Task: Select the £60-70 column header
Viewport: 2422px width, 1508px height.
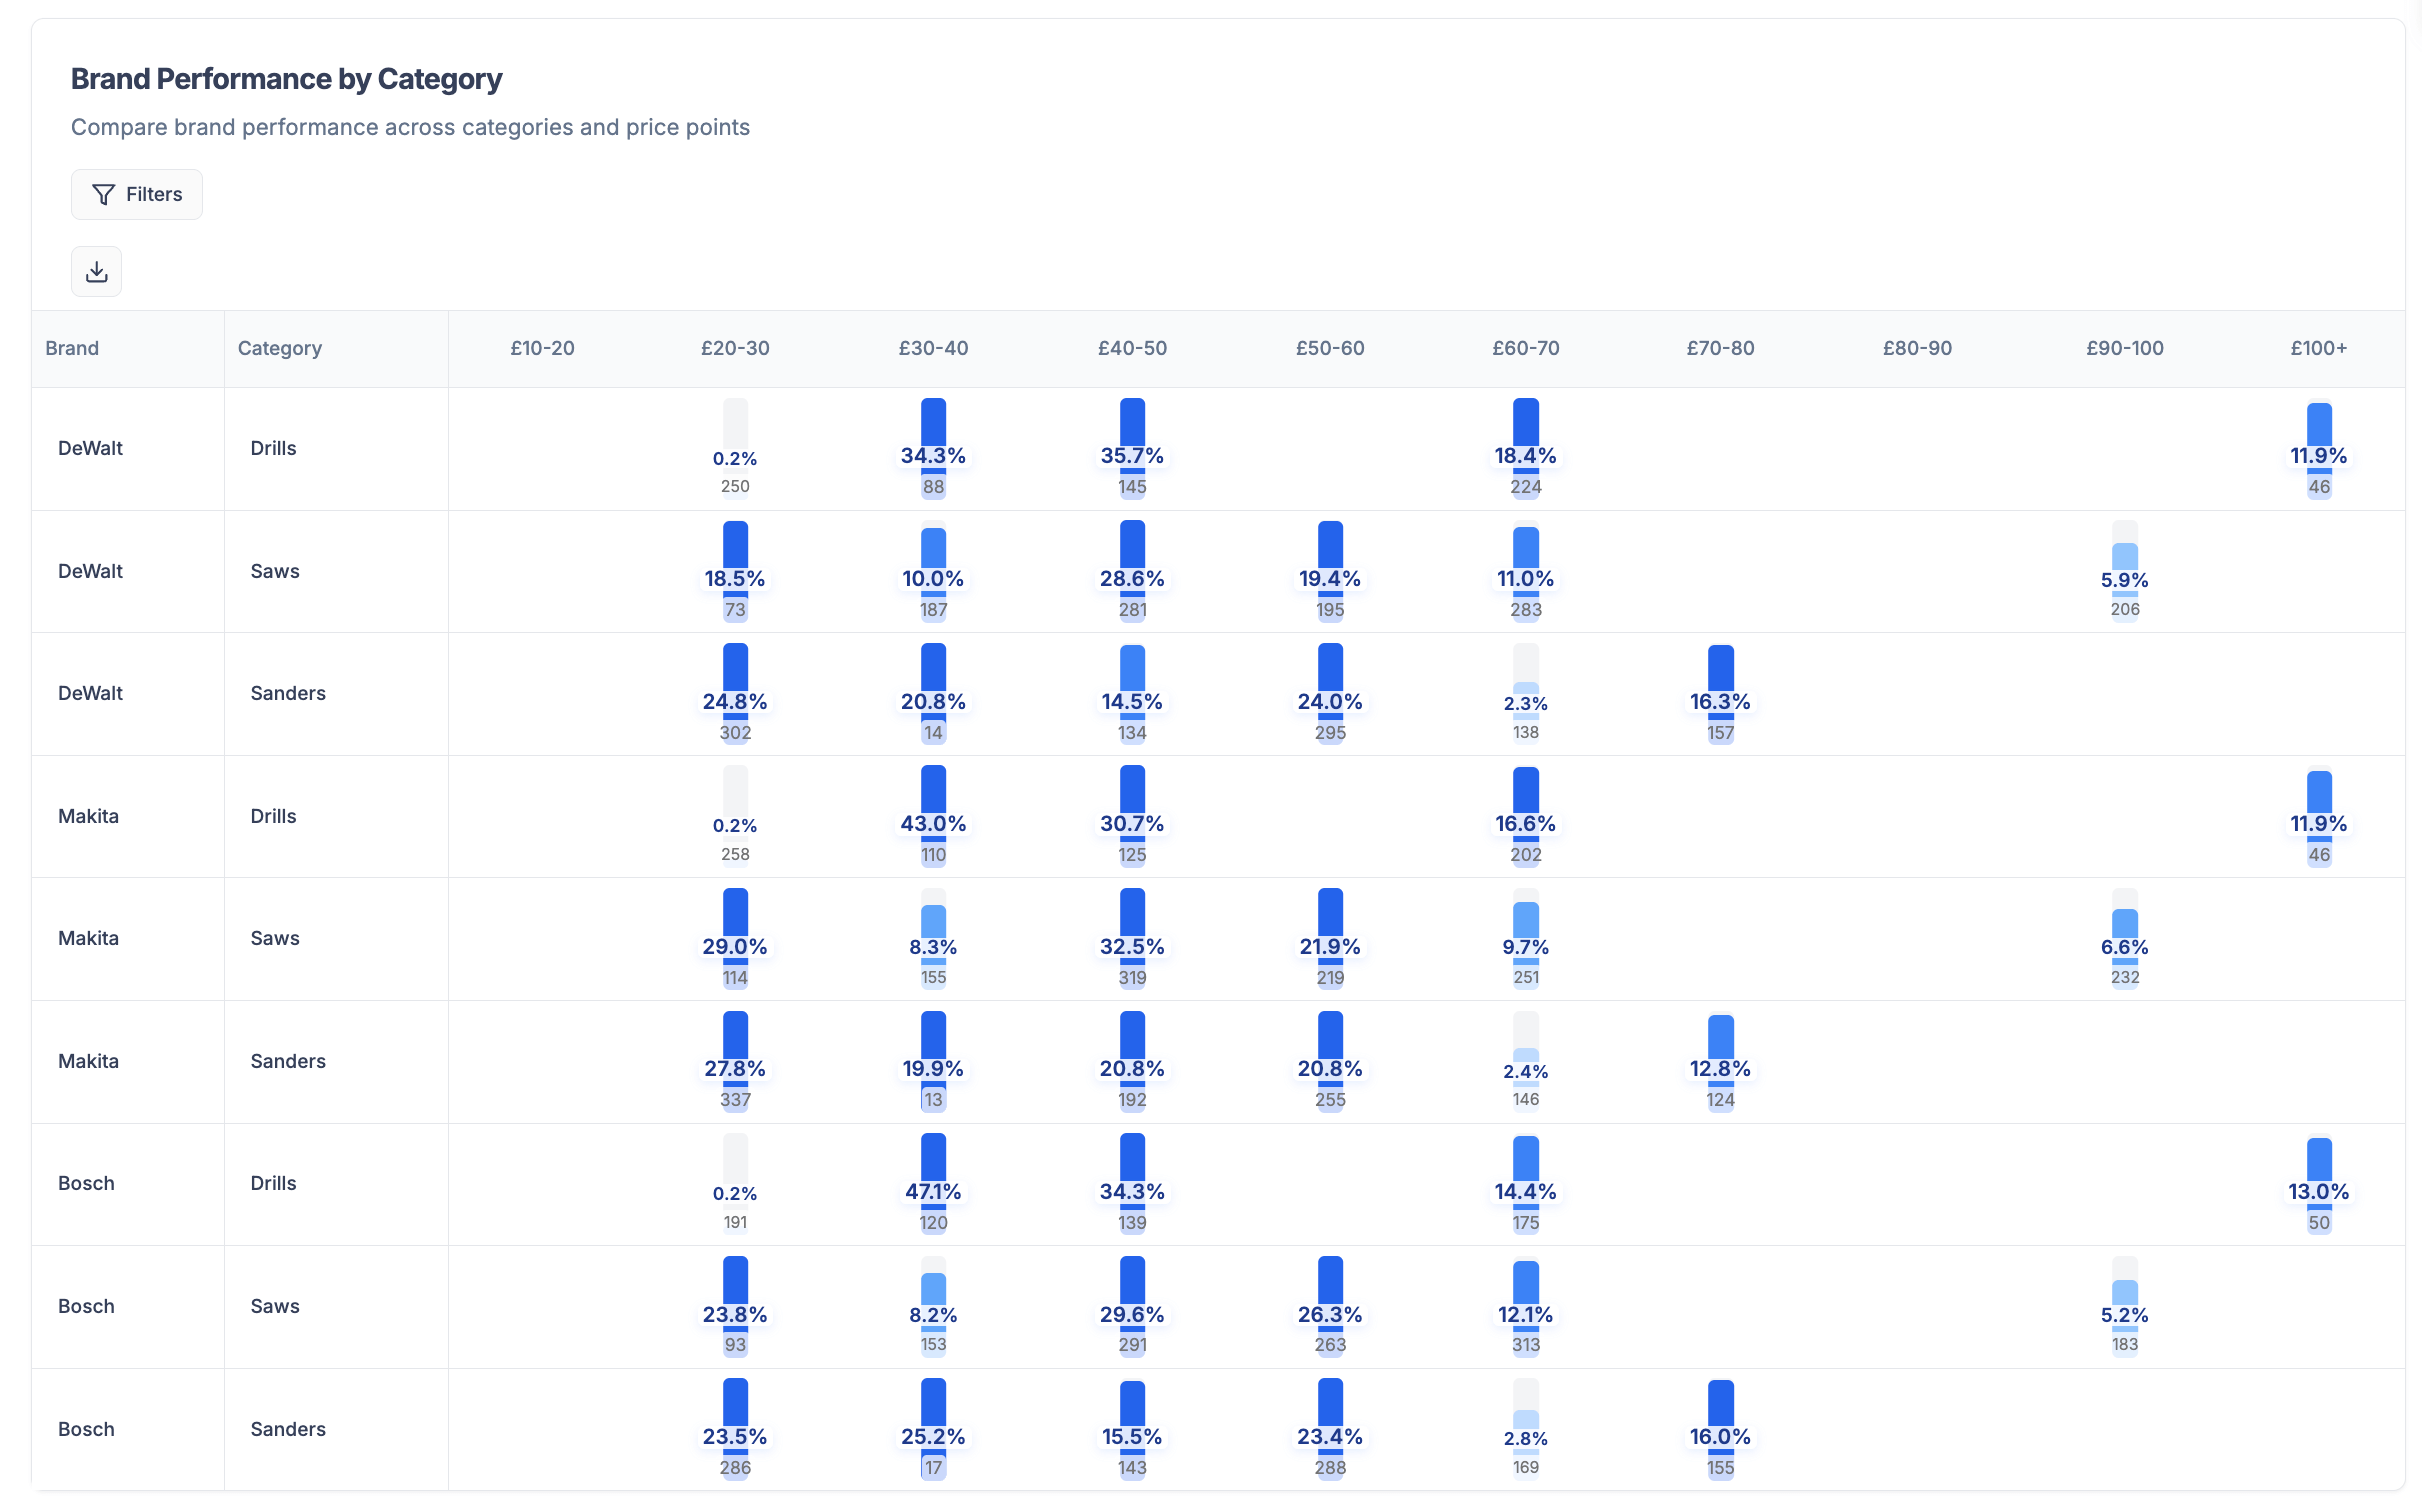Action: tap(1525, 348)
